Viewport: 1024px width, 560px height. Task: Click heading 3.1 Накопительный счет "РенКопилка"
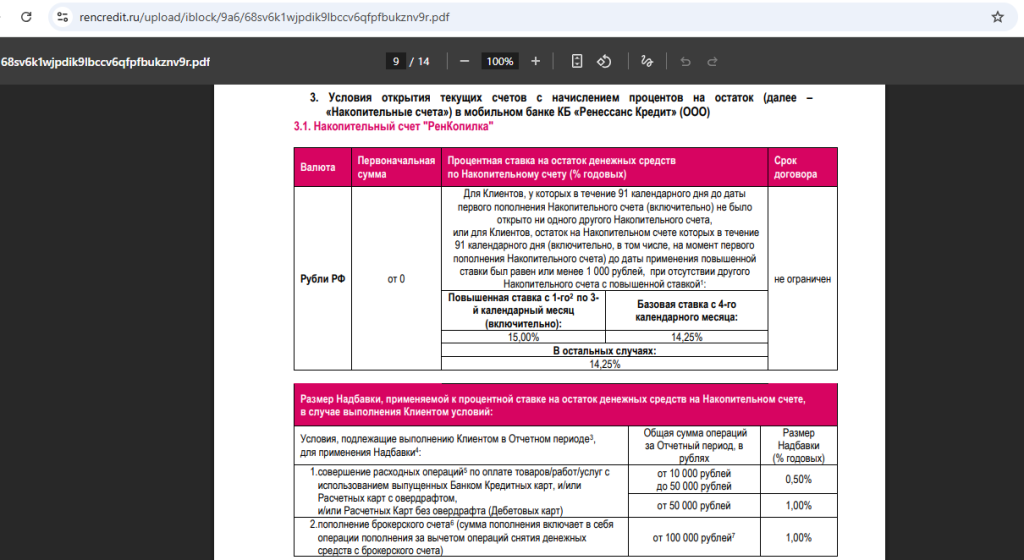[x=393, y=127]
